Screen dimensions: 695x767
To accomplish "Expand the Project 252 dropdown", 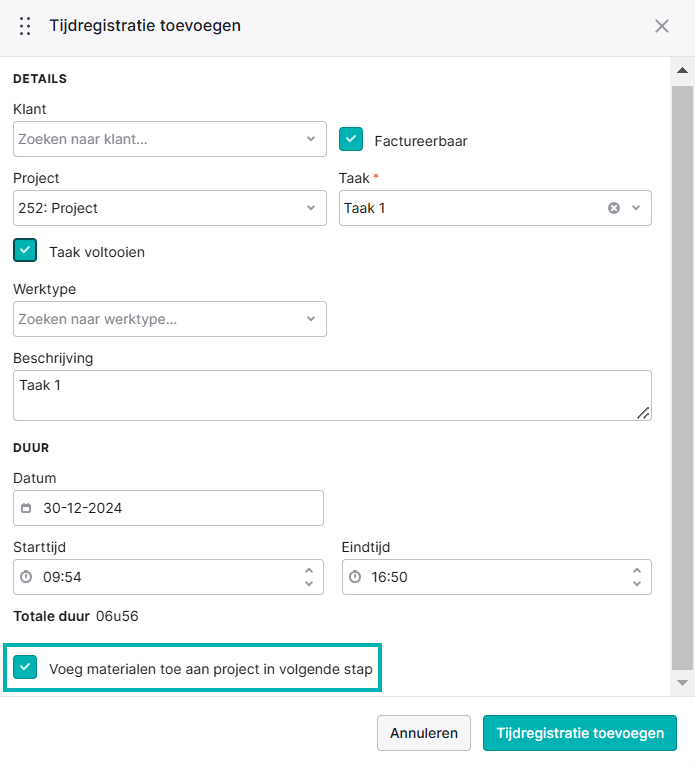I will coord(170,208).
